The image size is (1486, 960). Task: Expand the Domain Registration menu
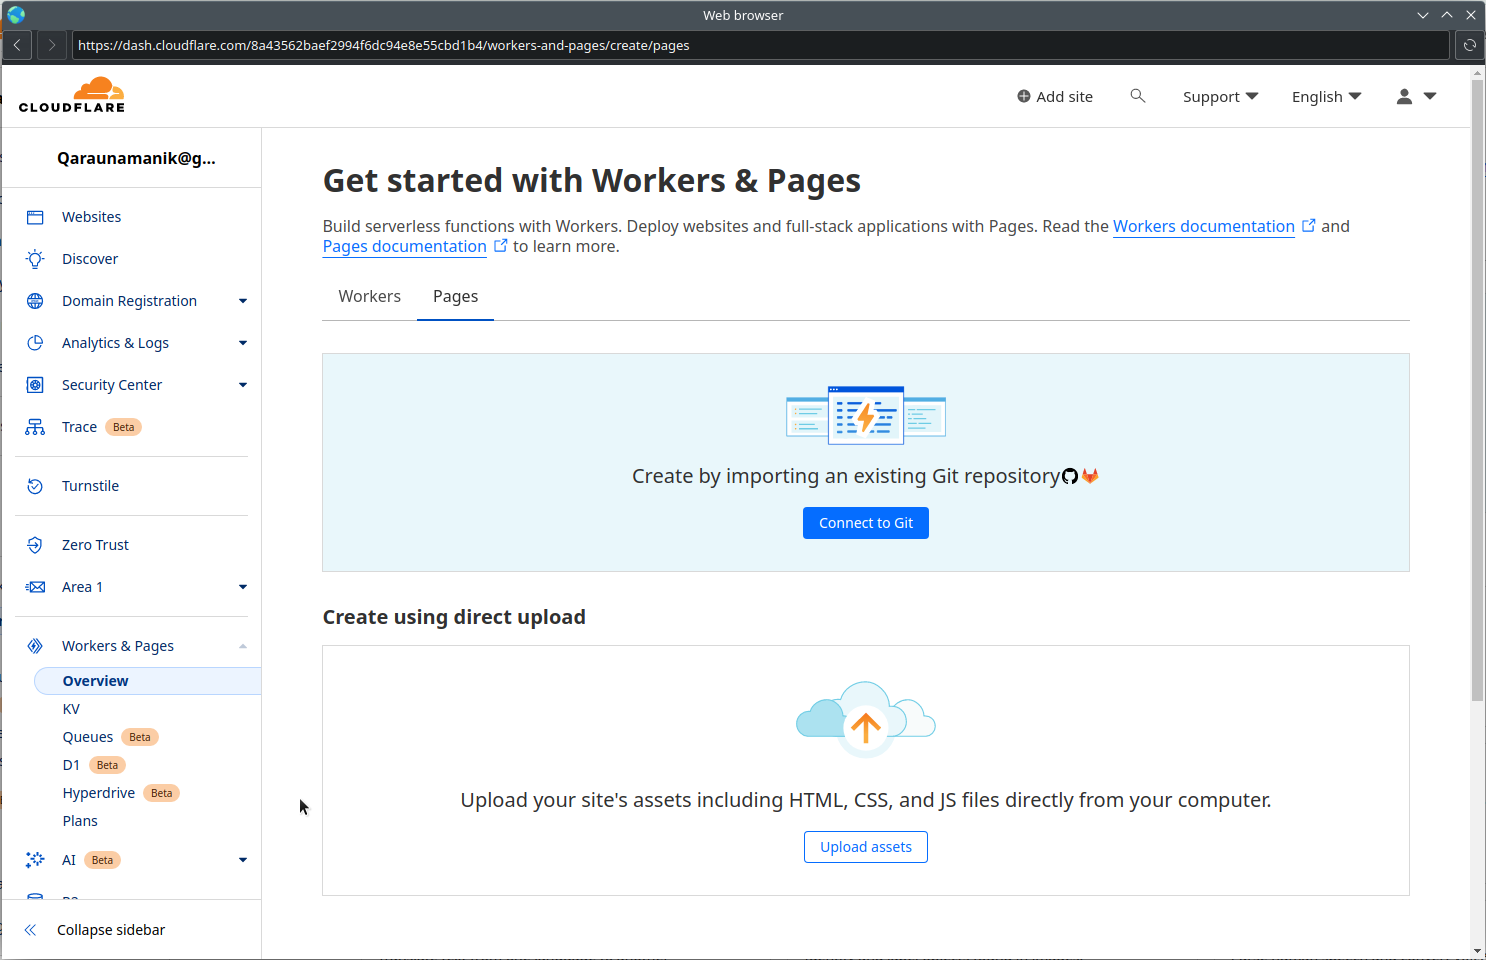pyautogui.click(x=242, y=301)
